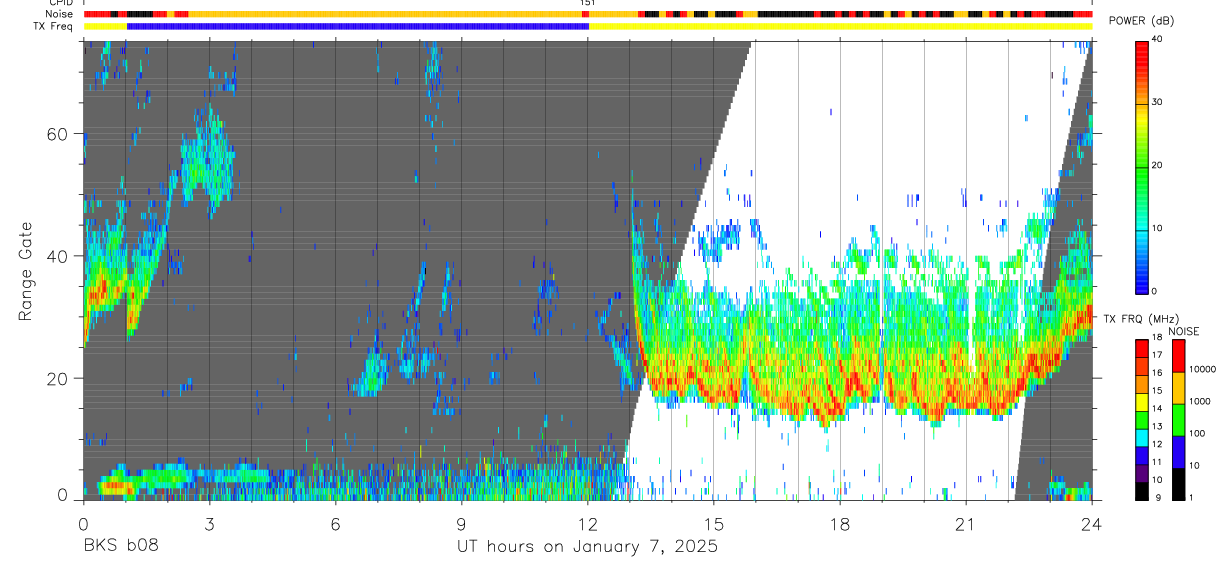Click the green band of NOISE colorbar
1228x567 pixels.
click(x=1178, y=420)
